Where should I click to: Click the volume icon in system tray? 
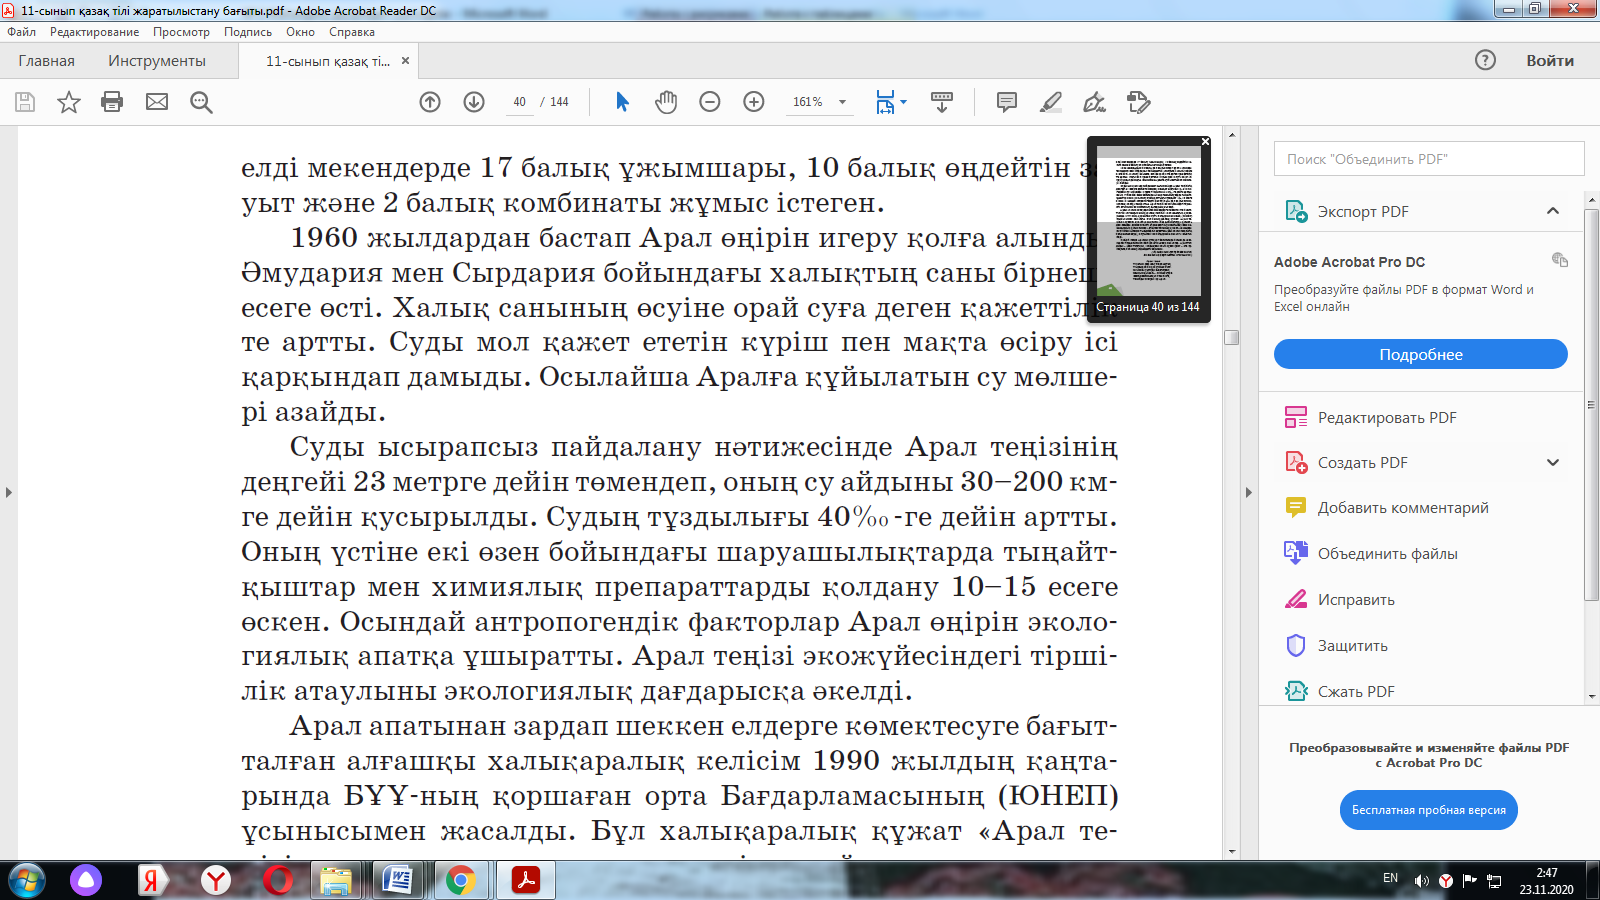1421,881
